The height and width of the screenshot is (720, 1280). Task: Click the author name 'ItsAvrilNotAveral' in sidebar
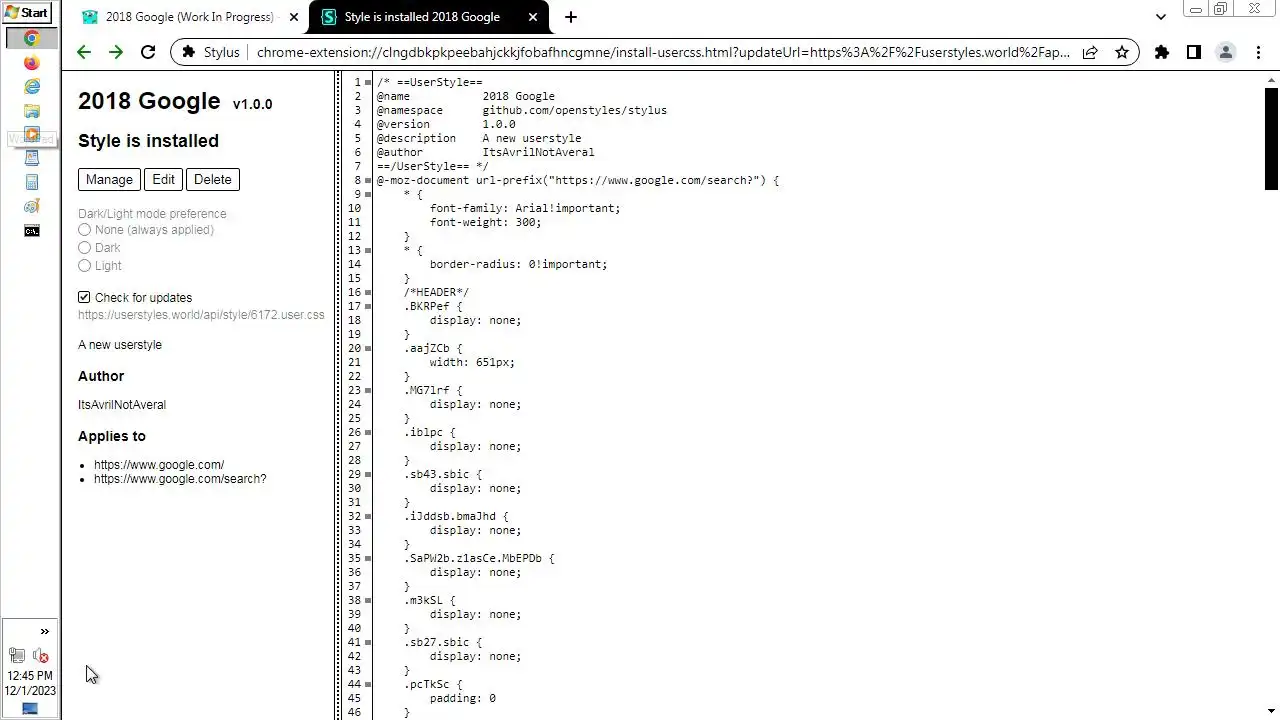coord(122,405)
